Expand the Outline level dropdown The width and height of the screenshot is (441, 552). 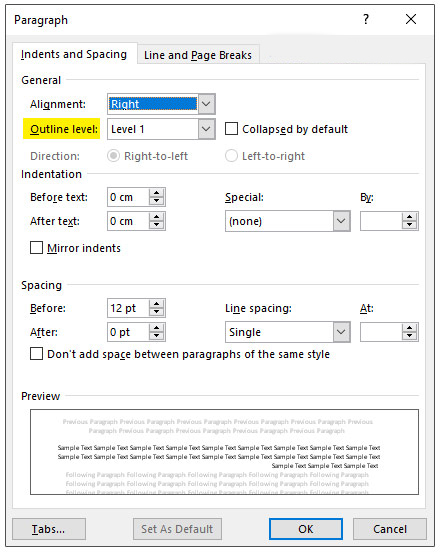pos(206,129)
